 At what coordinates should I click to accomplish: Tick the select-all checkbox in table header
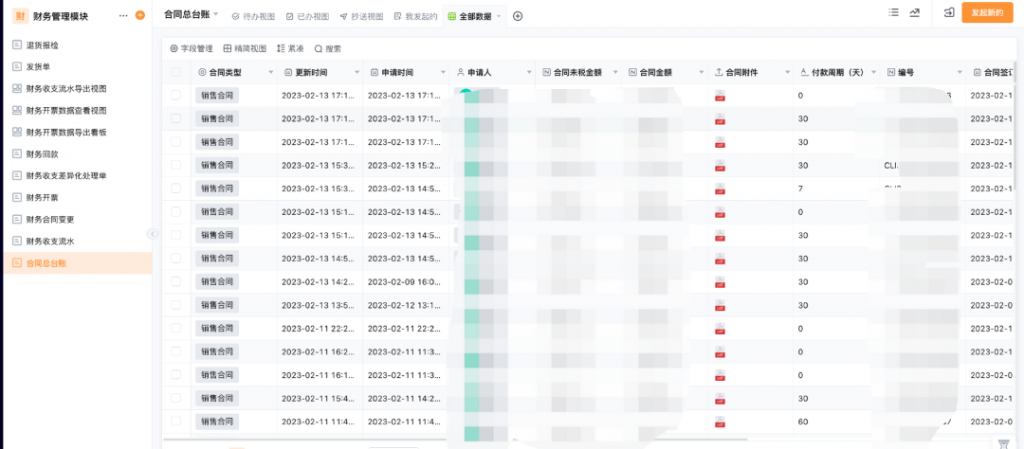(x=176, y=73)
